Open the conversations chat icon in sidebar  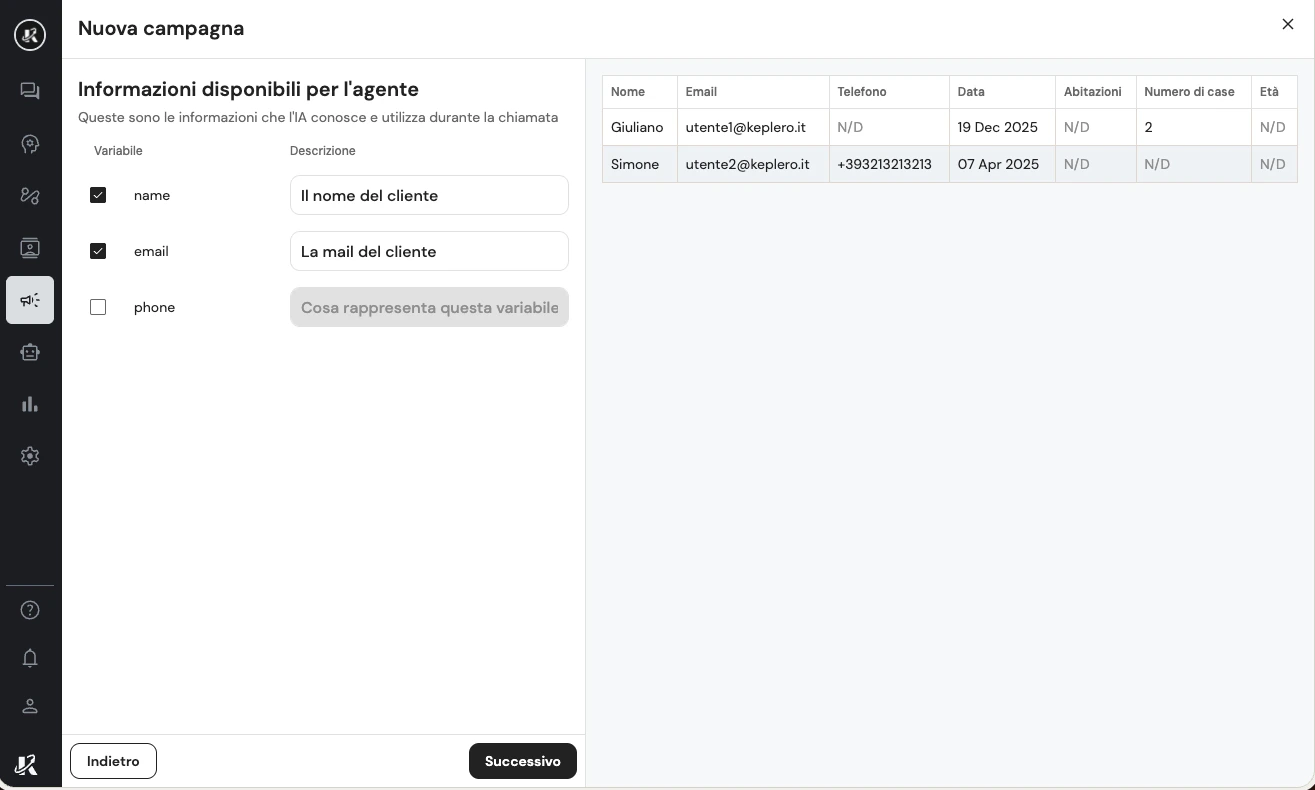[30, 91]
